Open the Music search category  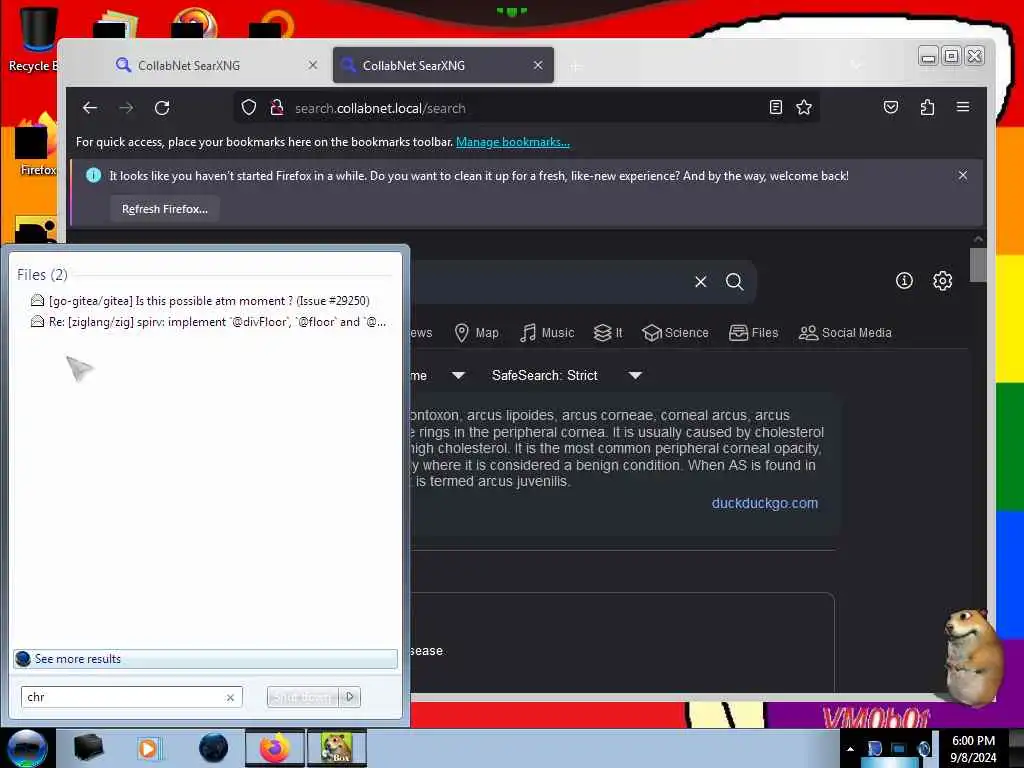(x=547, y=333)
